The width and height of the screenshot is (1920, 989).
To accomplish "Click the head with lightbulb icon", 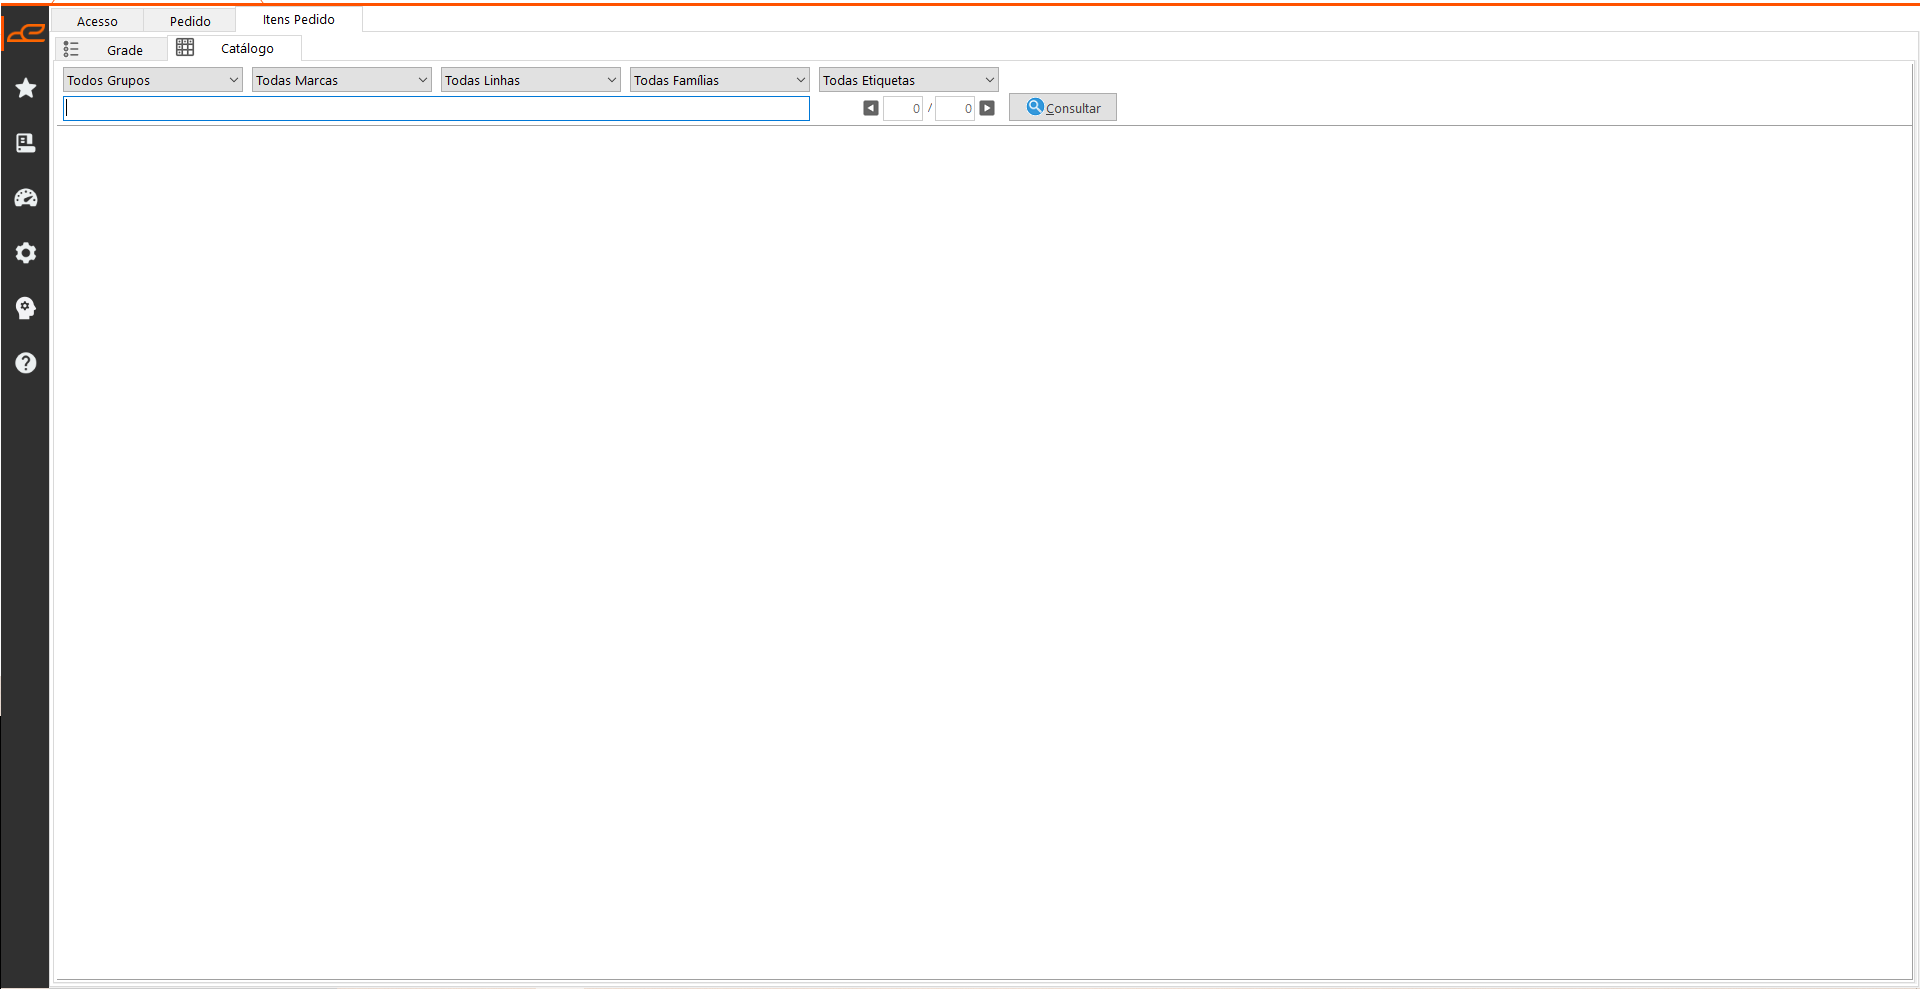I will (x=26, y=308).
